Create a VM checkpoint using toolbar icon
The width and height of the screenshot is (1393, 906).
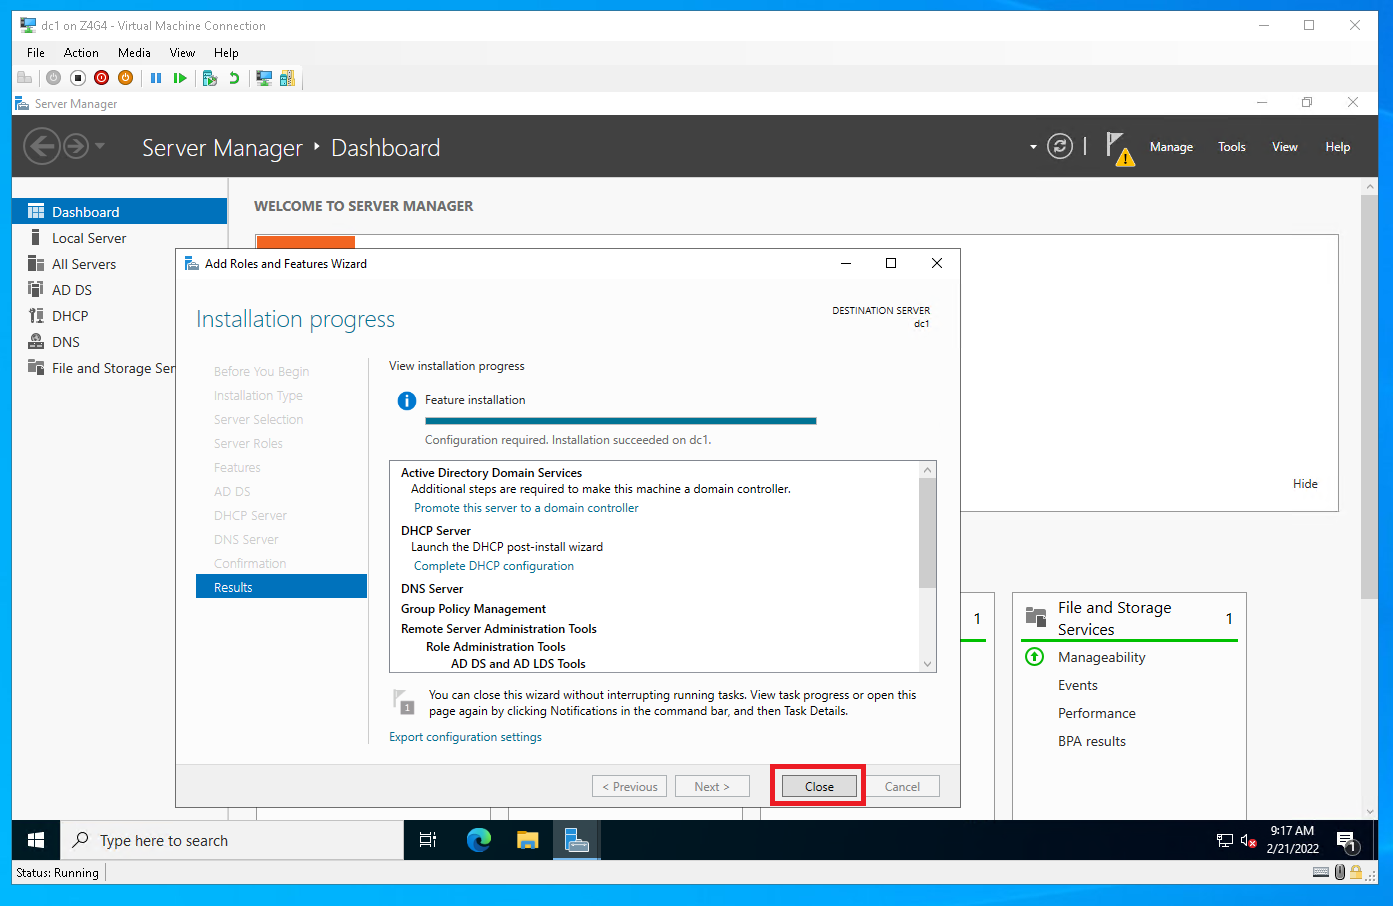[210, 78]
